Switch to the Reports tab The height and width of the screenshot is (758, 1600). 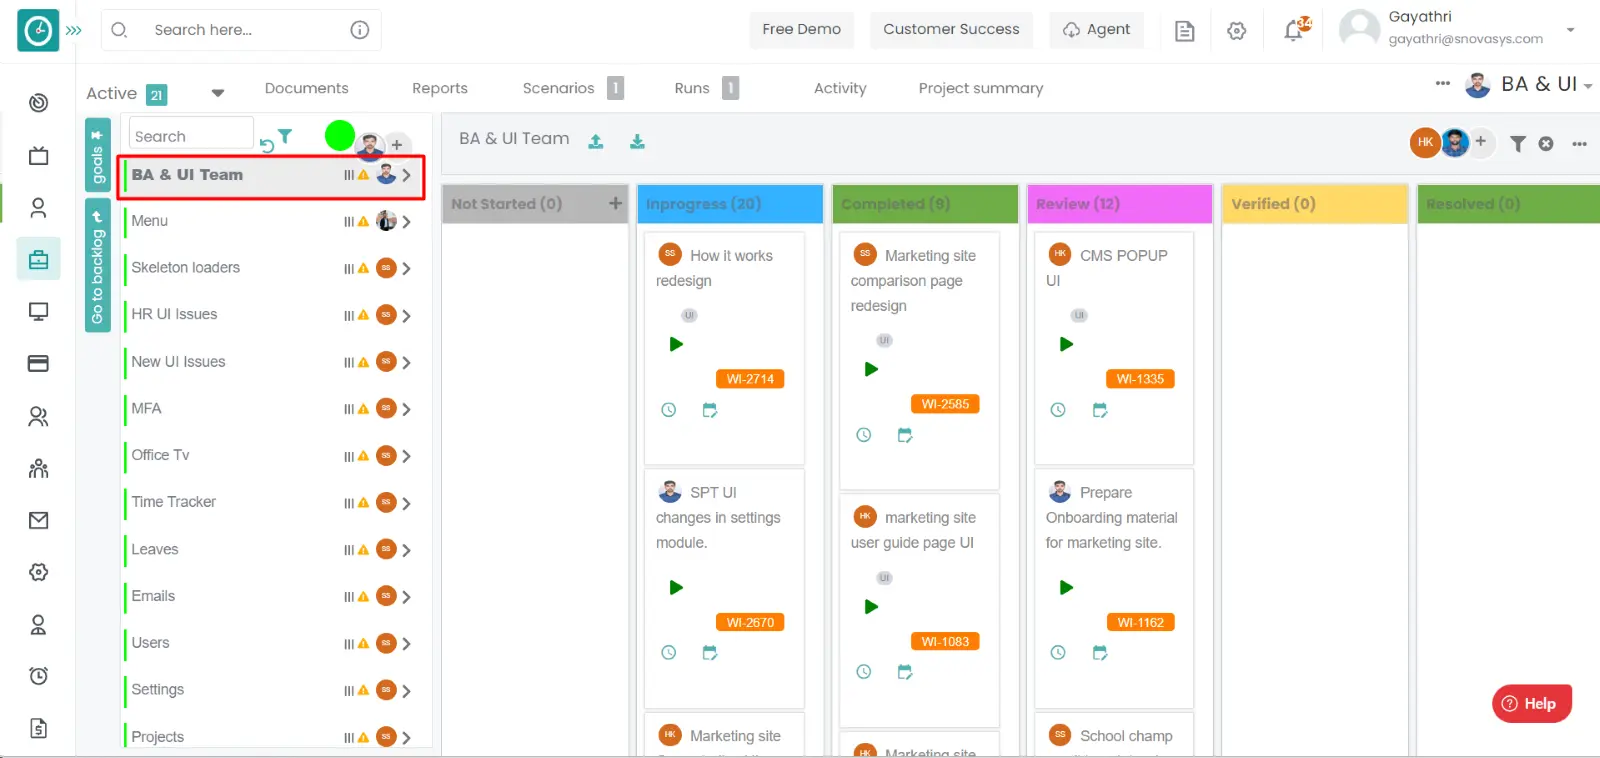pyautogui.click(x=439, y=88)
